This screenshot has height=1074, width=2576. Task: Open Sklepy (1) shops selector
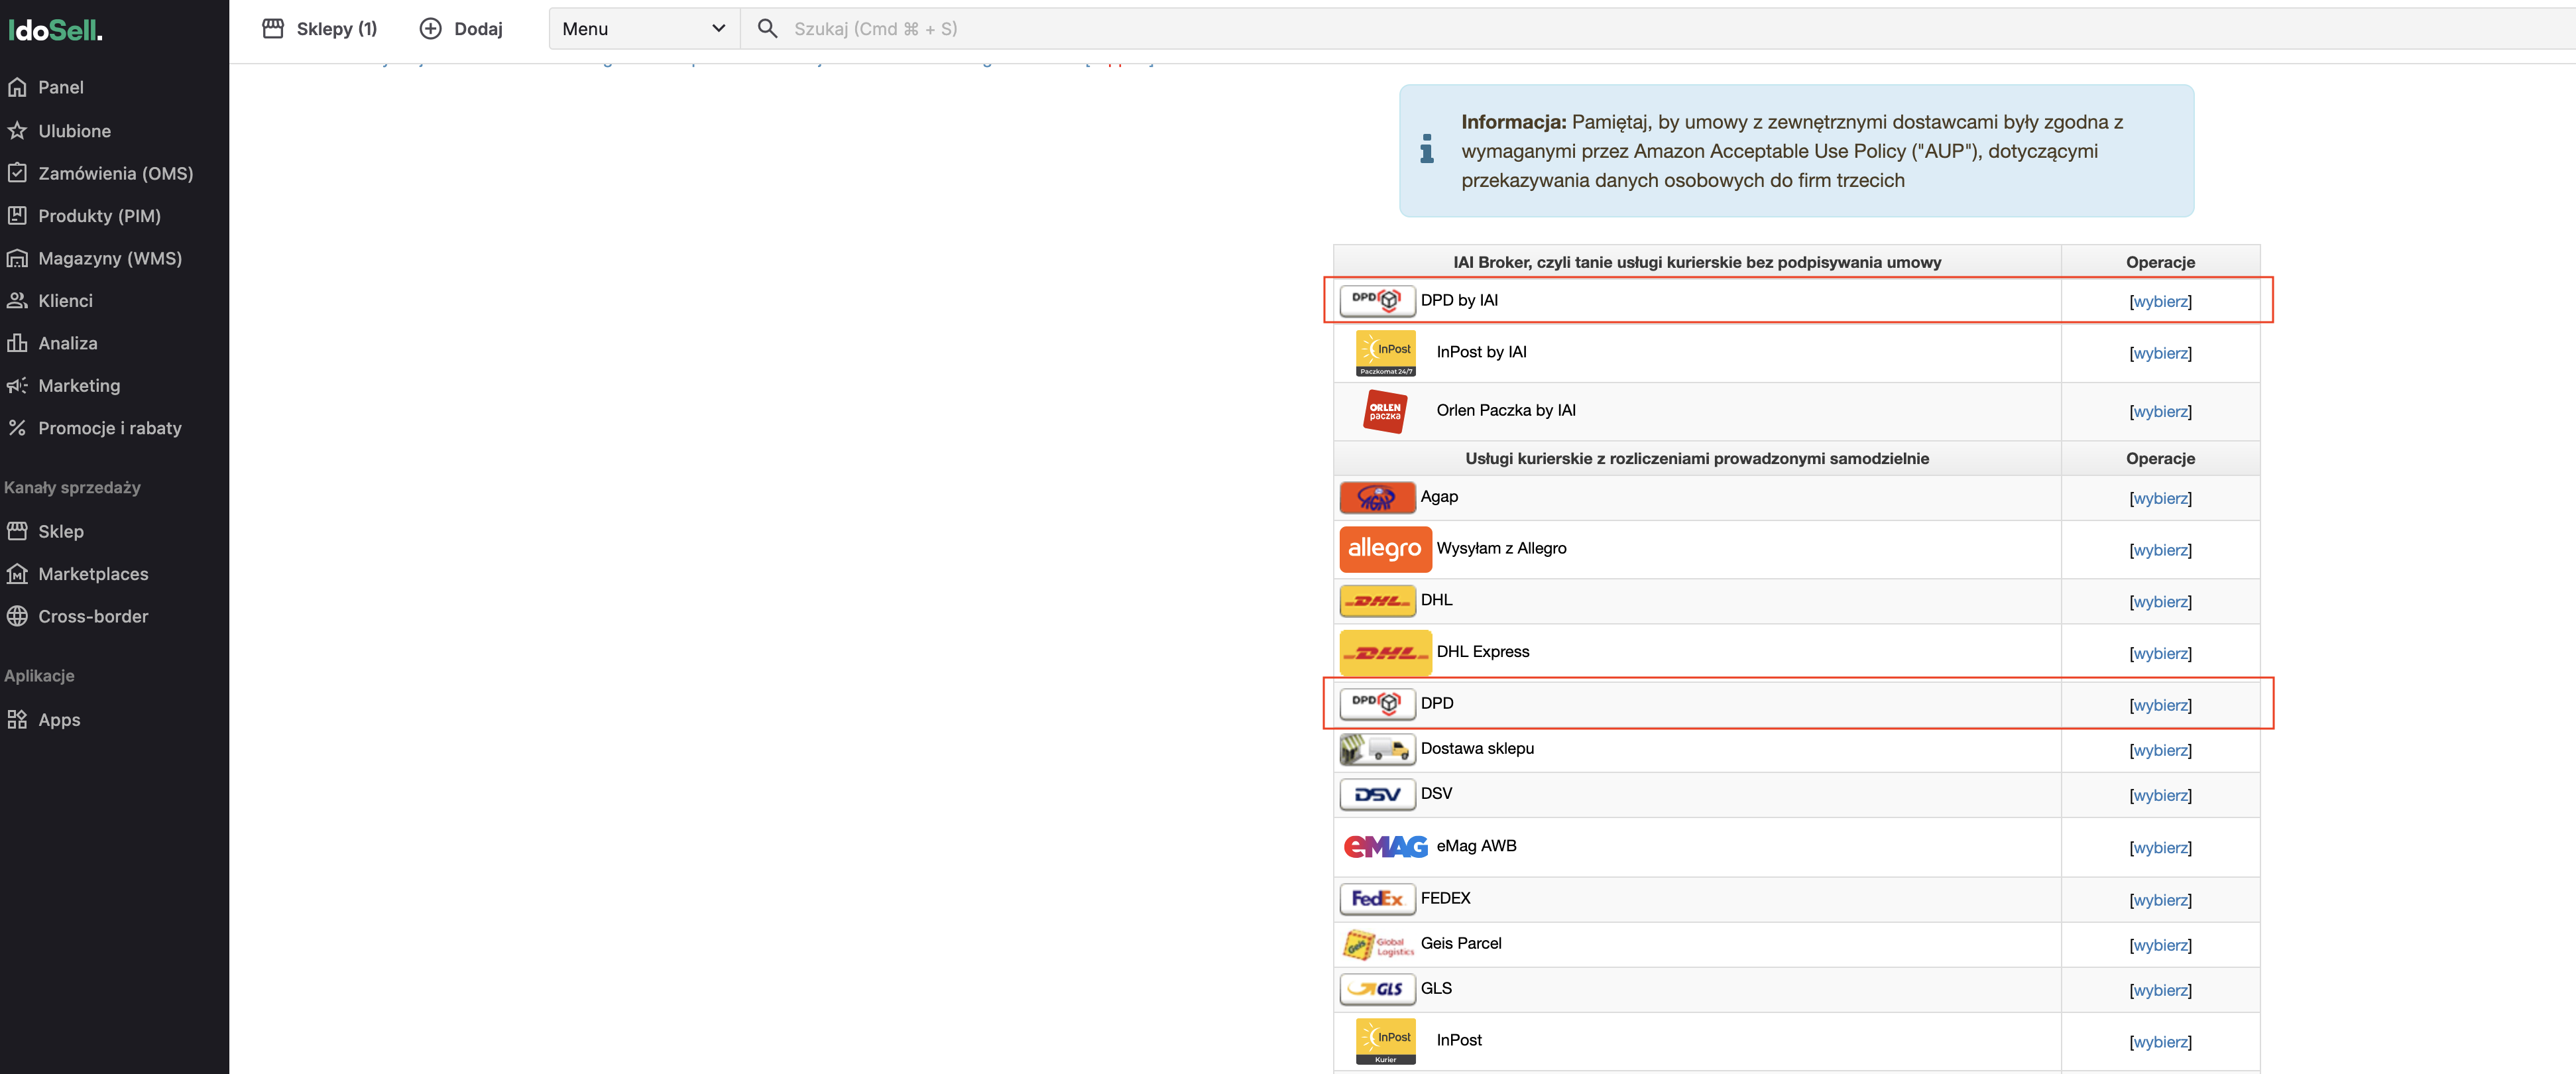(320, 29)
